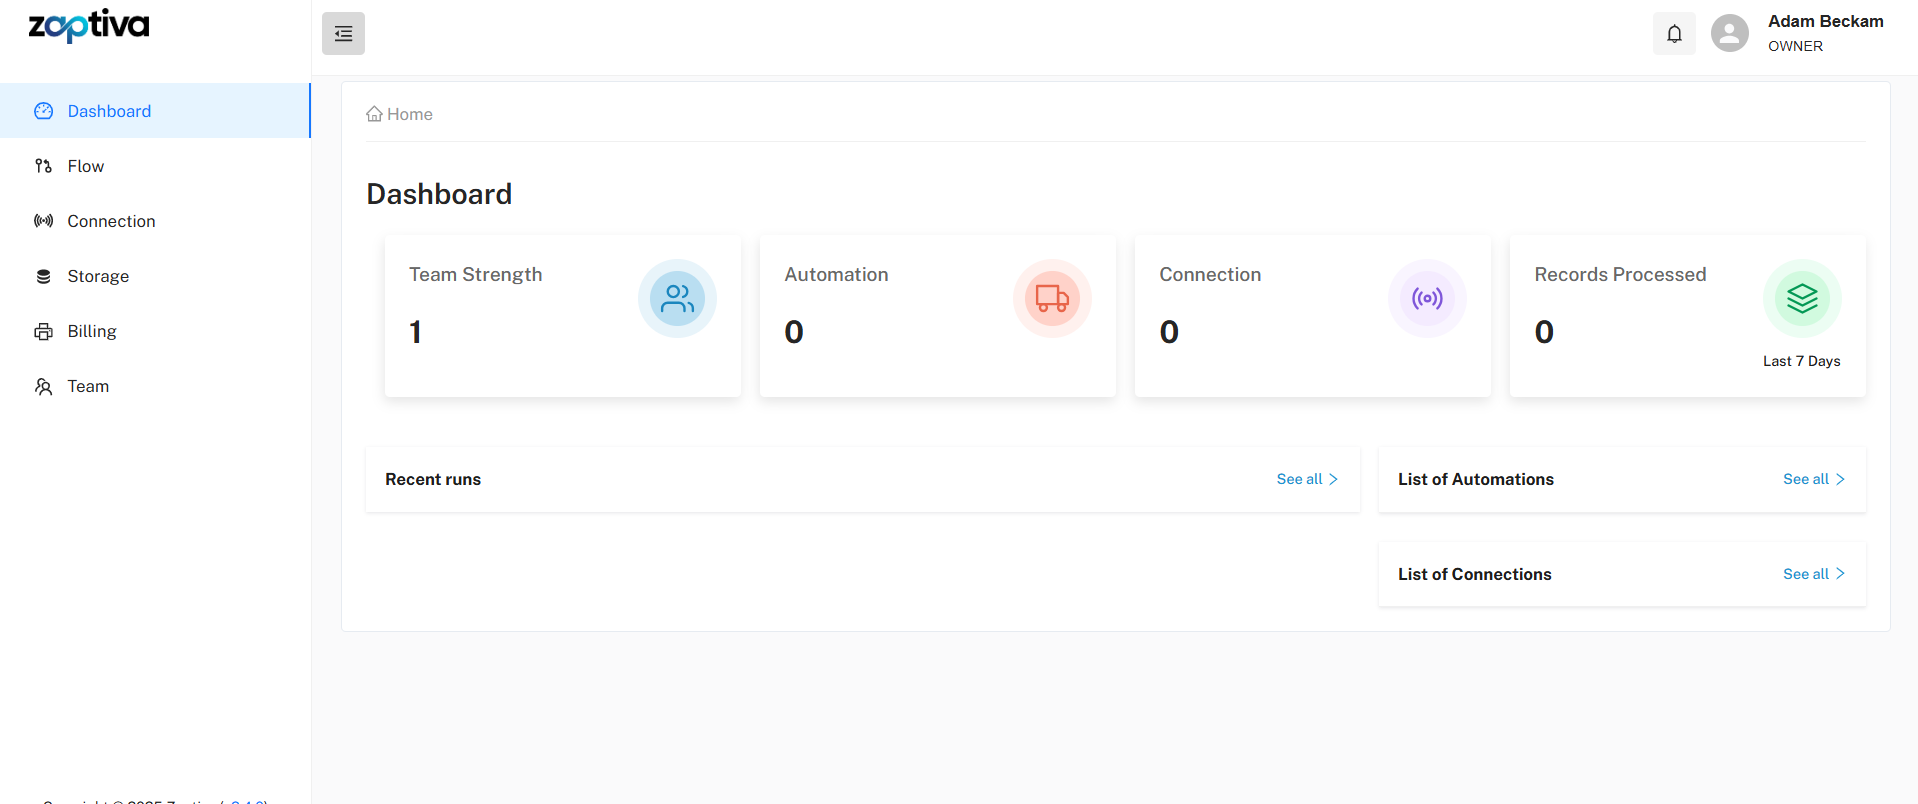
Task: Open the Dashboard menu item
Action: click(x=109, y=111)
